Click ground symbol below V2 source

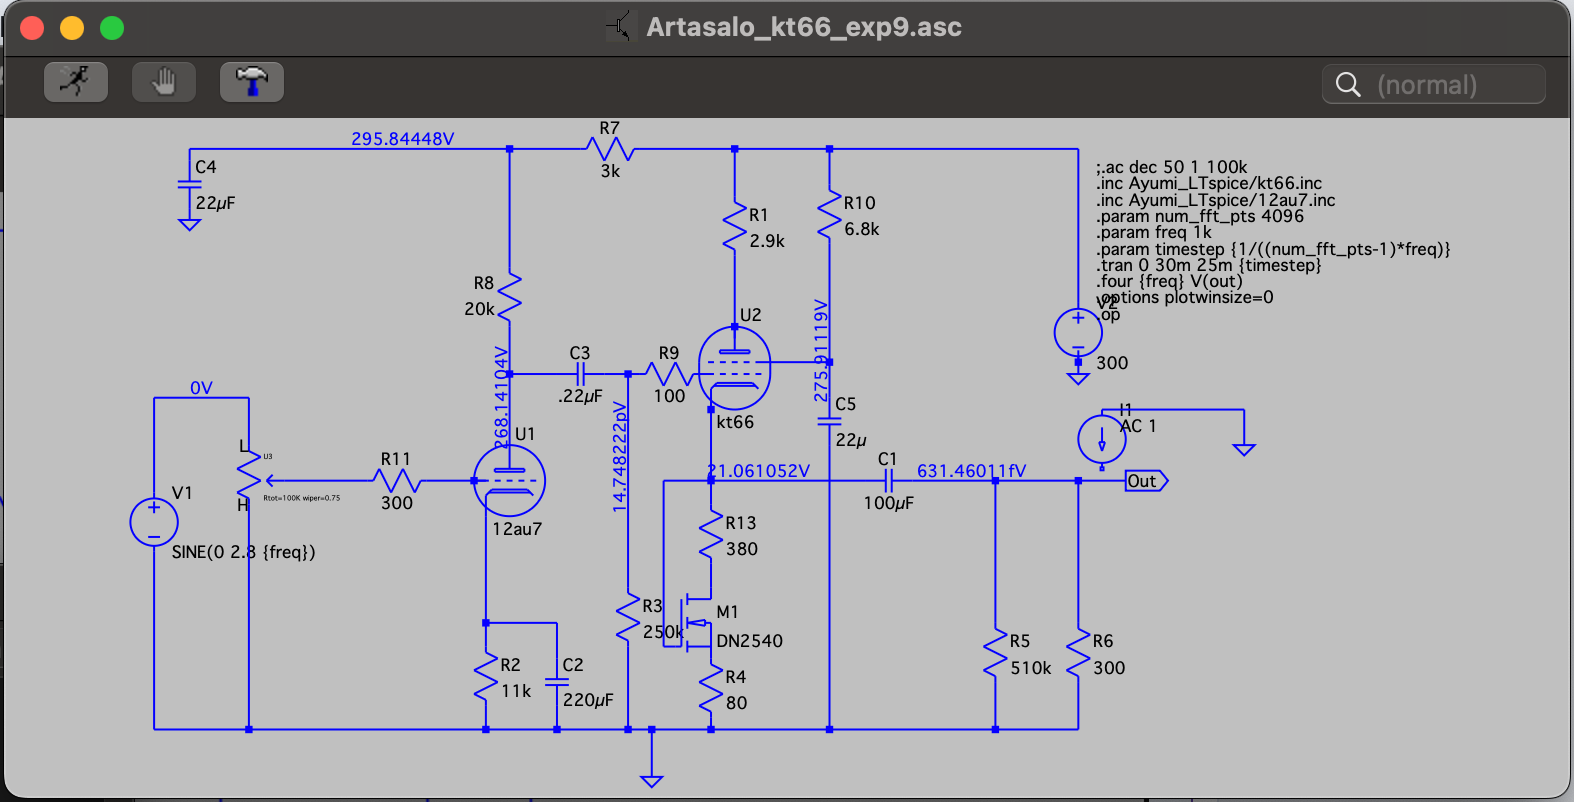point(1078,378)
